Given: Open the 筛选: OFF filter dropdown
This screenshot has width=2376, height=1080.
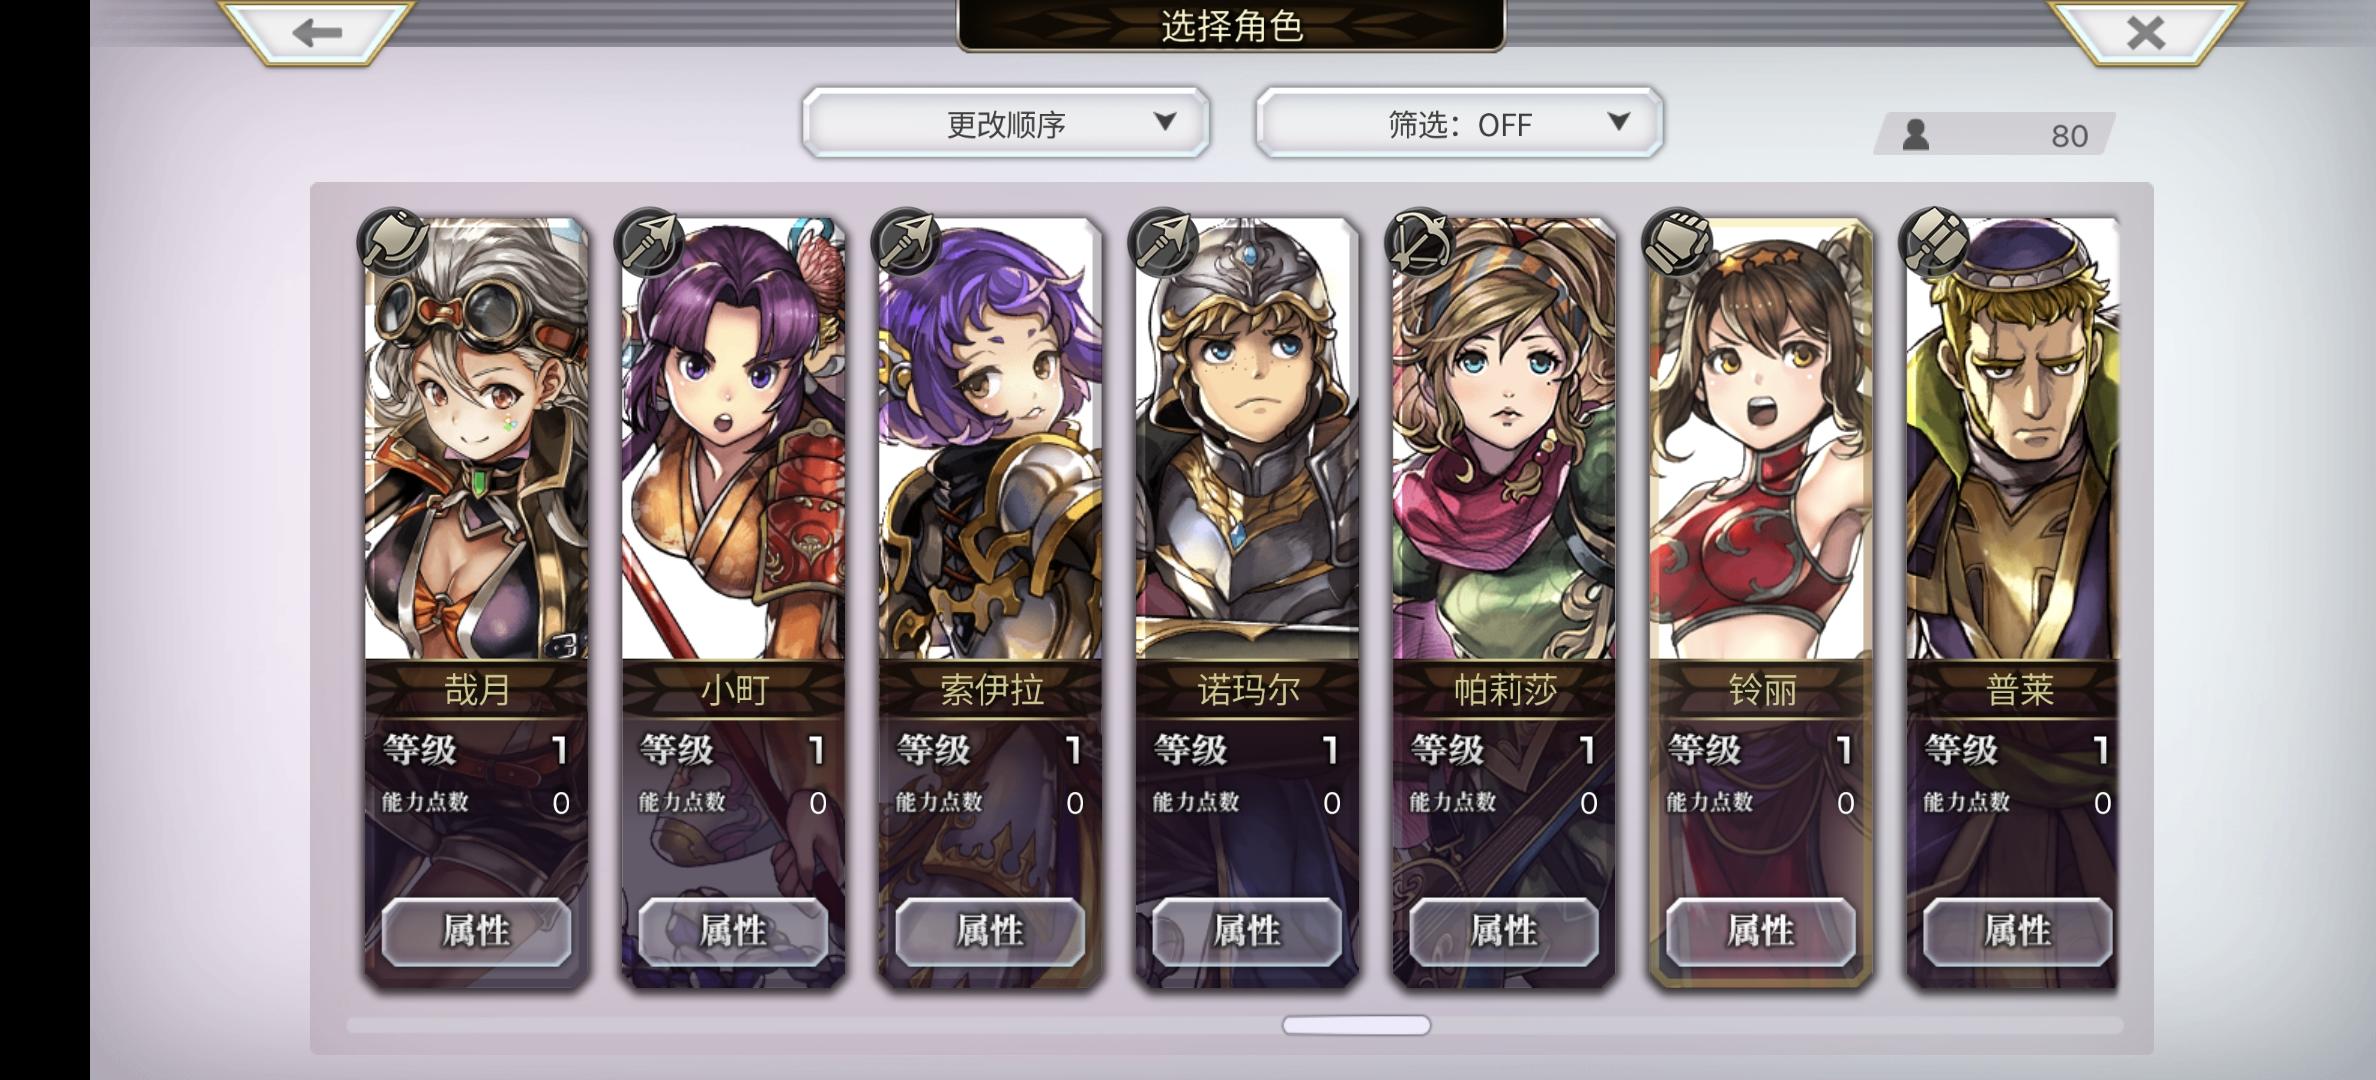Looking at the screenshot, I should 1460,122.
